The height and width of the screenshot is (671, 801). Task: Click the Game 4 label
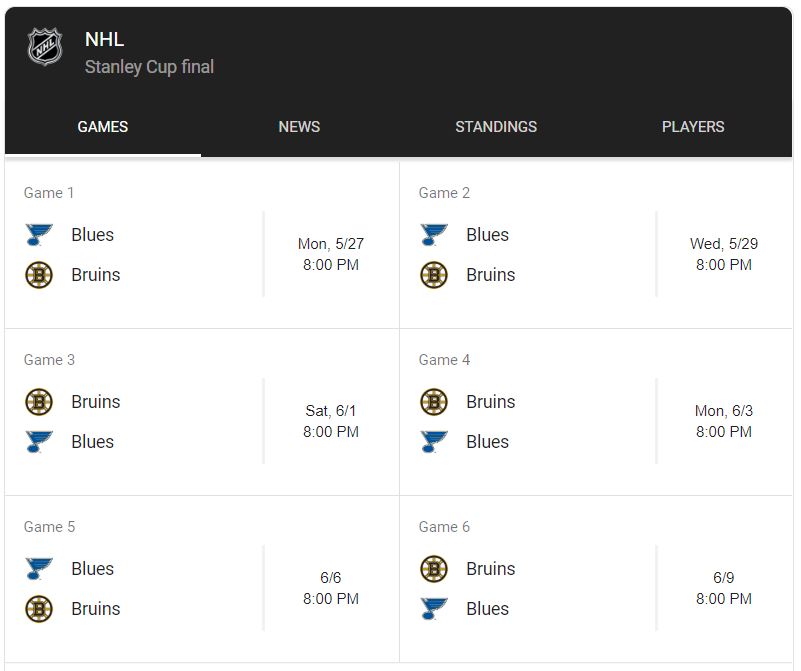pyautogui.click(x=444, y=360)
